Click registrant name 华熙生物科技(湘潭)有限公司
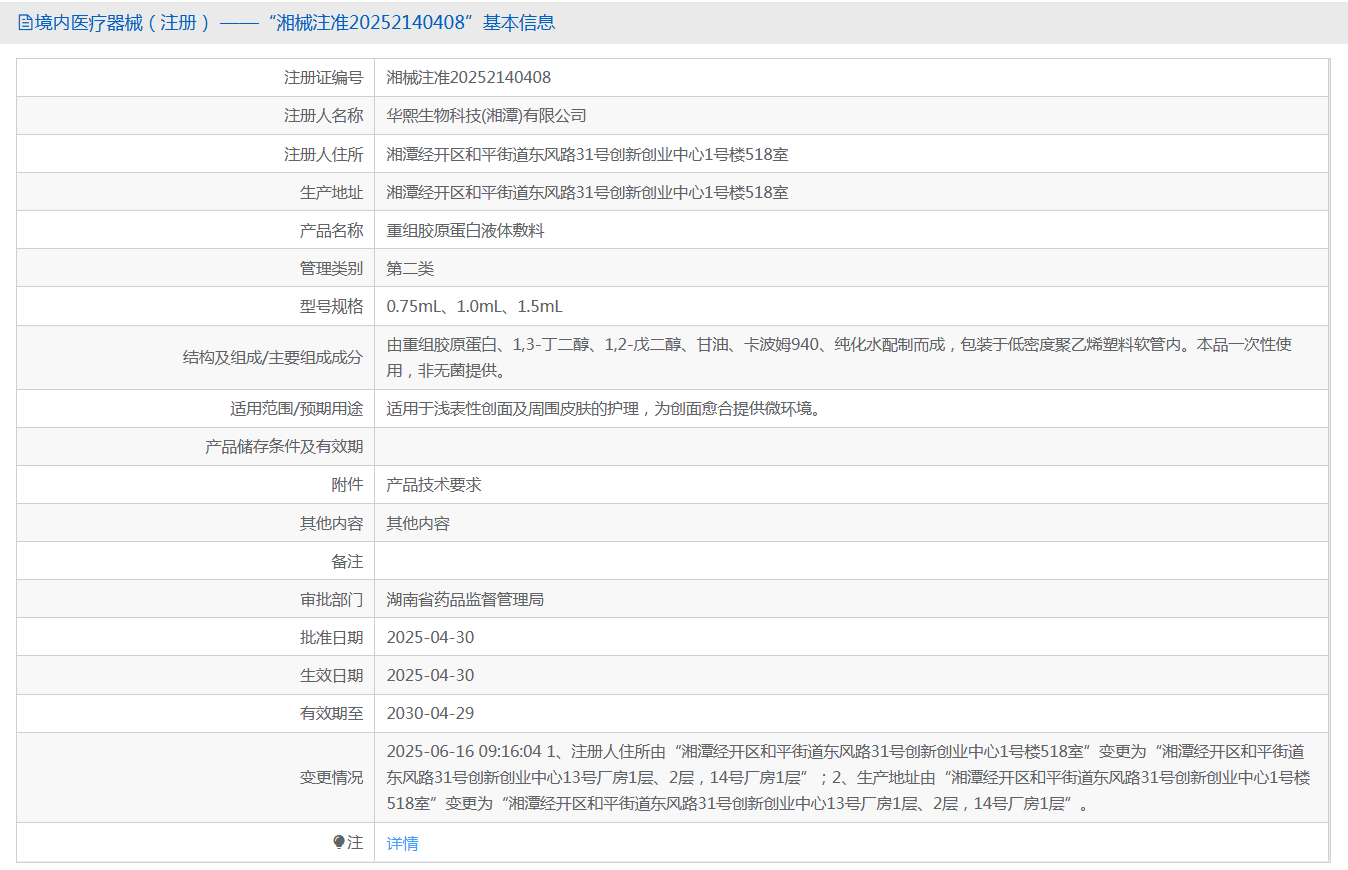 tap(487, 115)
